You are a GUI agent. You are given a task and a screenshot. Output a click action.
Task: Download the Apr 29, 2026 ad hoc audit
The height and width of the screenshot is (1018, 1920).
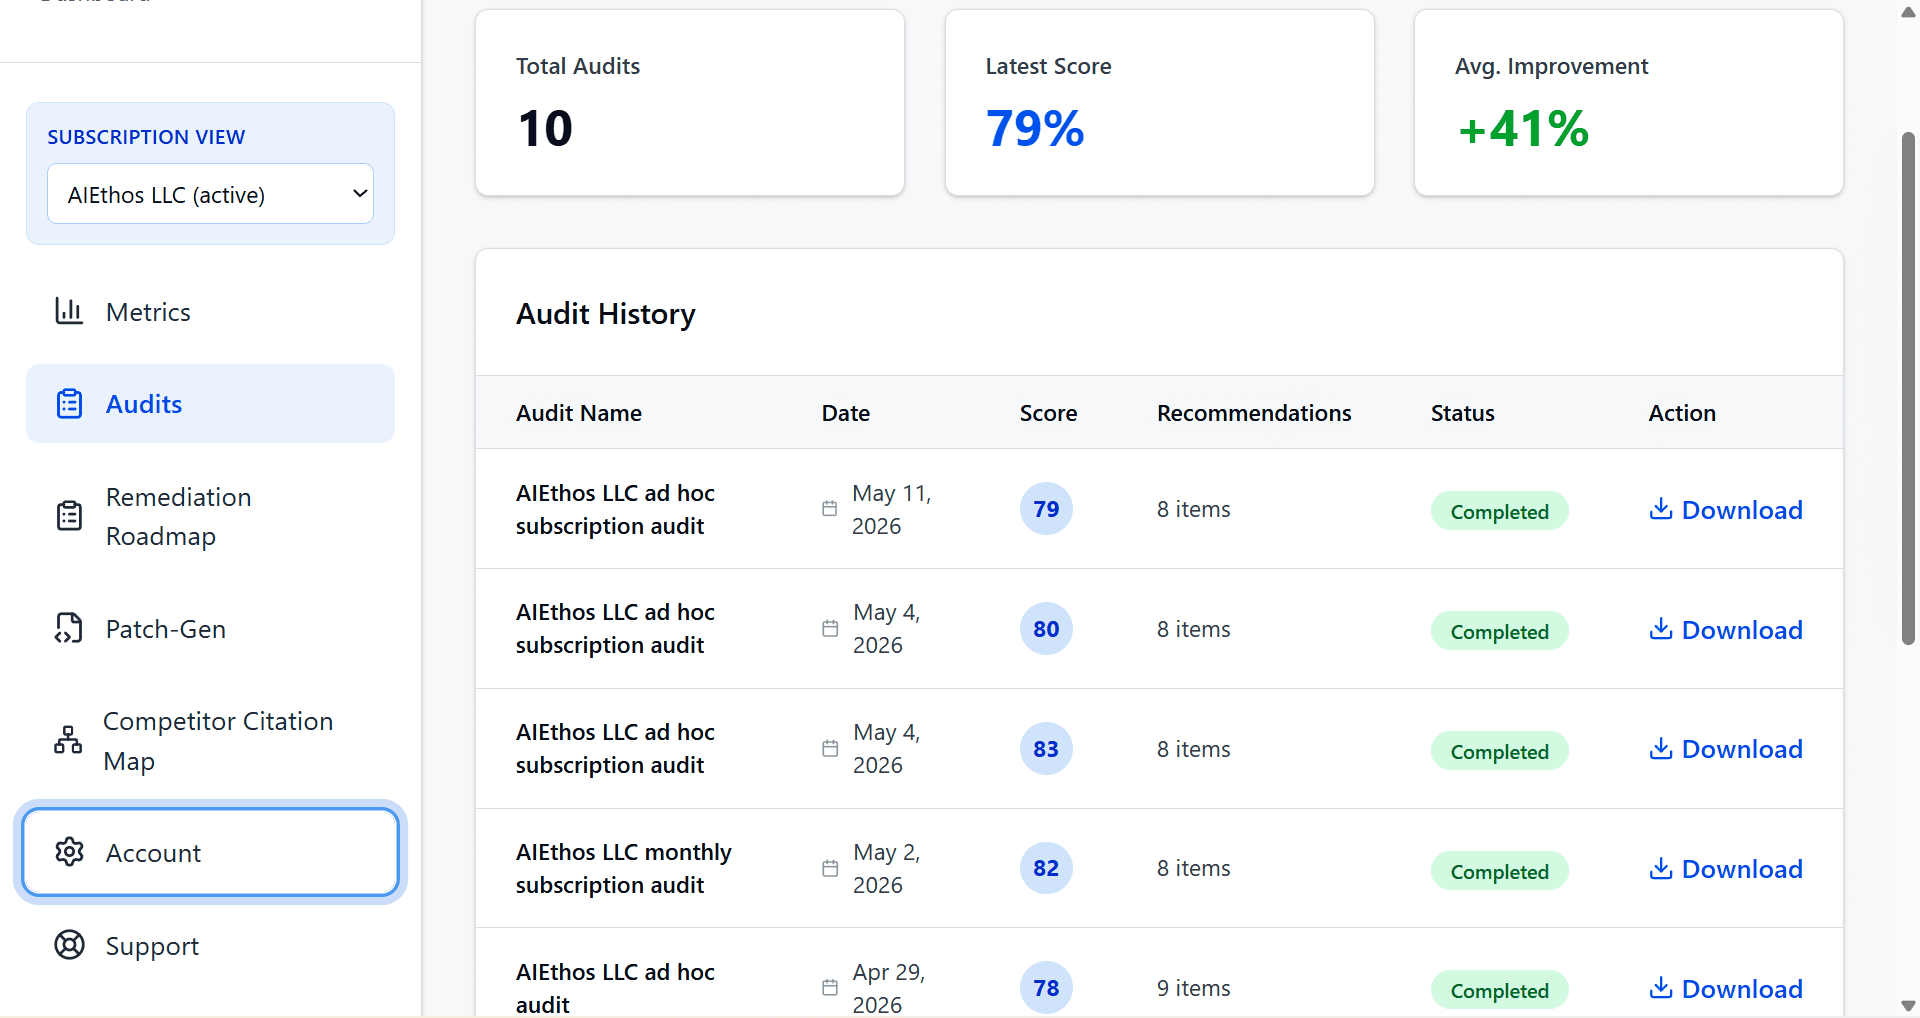pyautogui.click(x=1726, y=989)
